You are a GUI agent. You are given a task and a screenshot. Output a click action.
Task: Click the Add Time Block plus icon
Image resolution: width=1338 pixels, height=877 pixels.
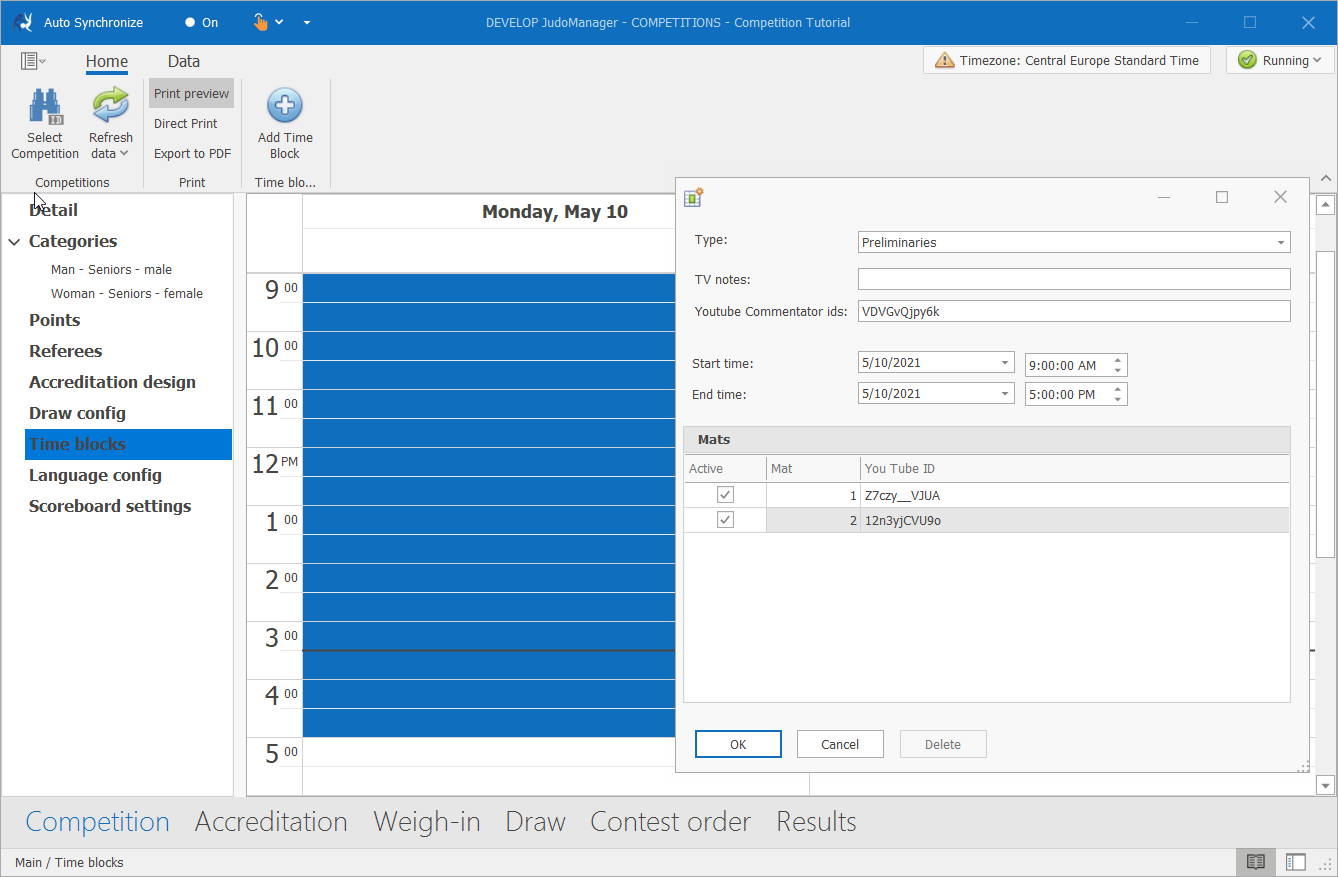point(285,106)
